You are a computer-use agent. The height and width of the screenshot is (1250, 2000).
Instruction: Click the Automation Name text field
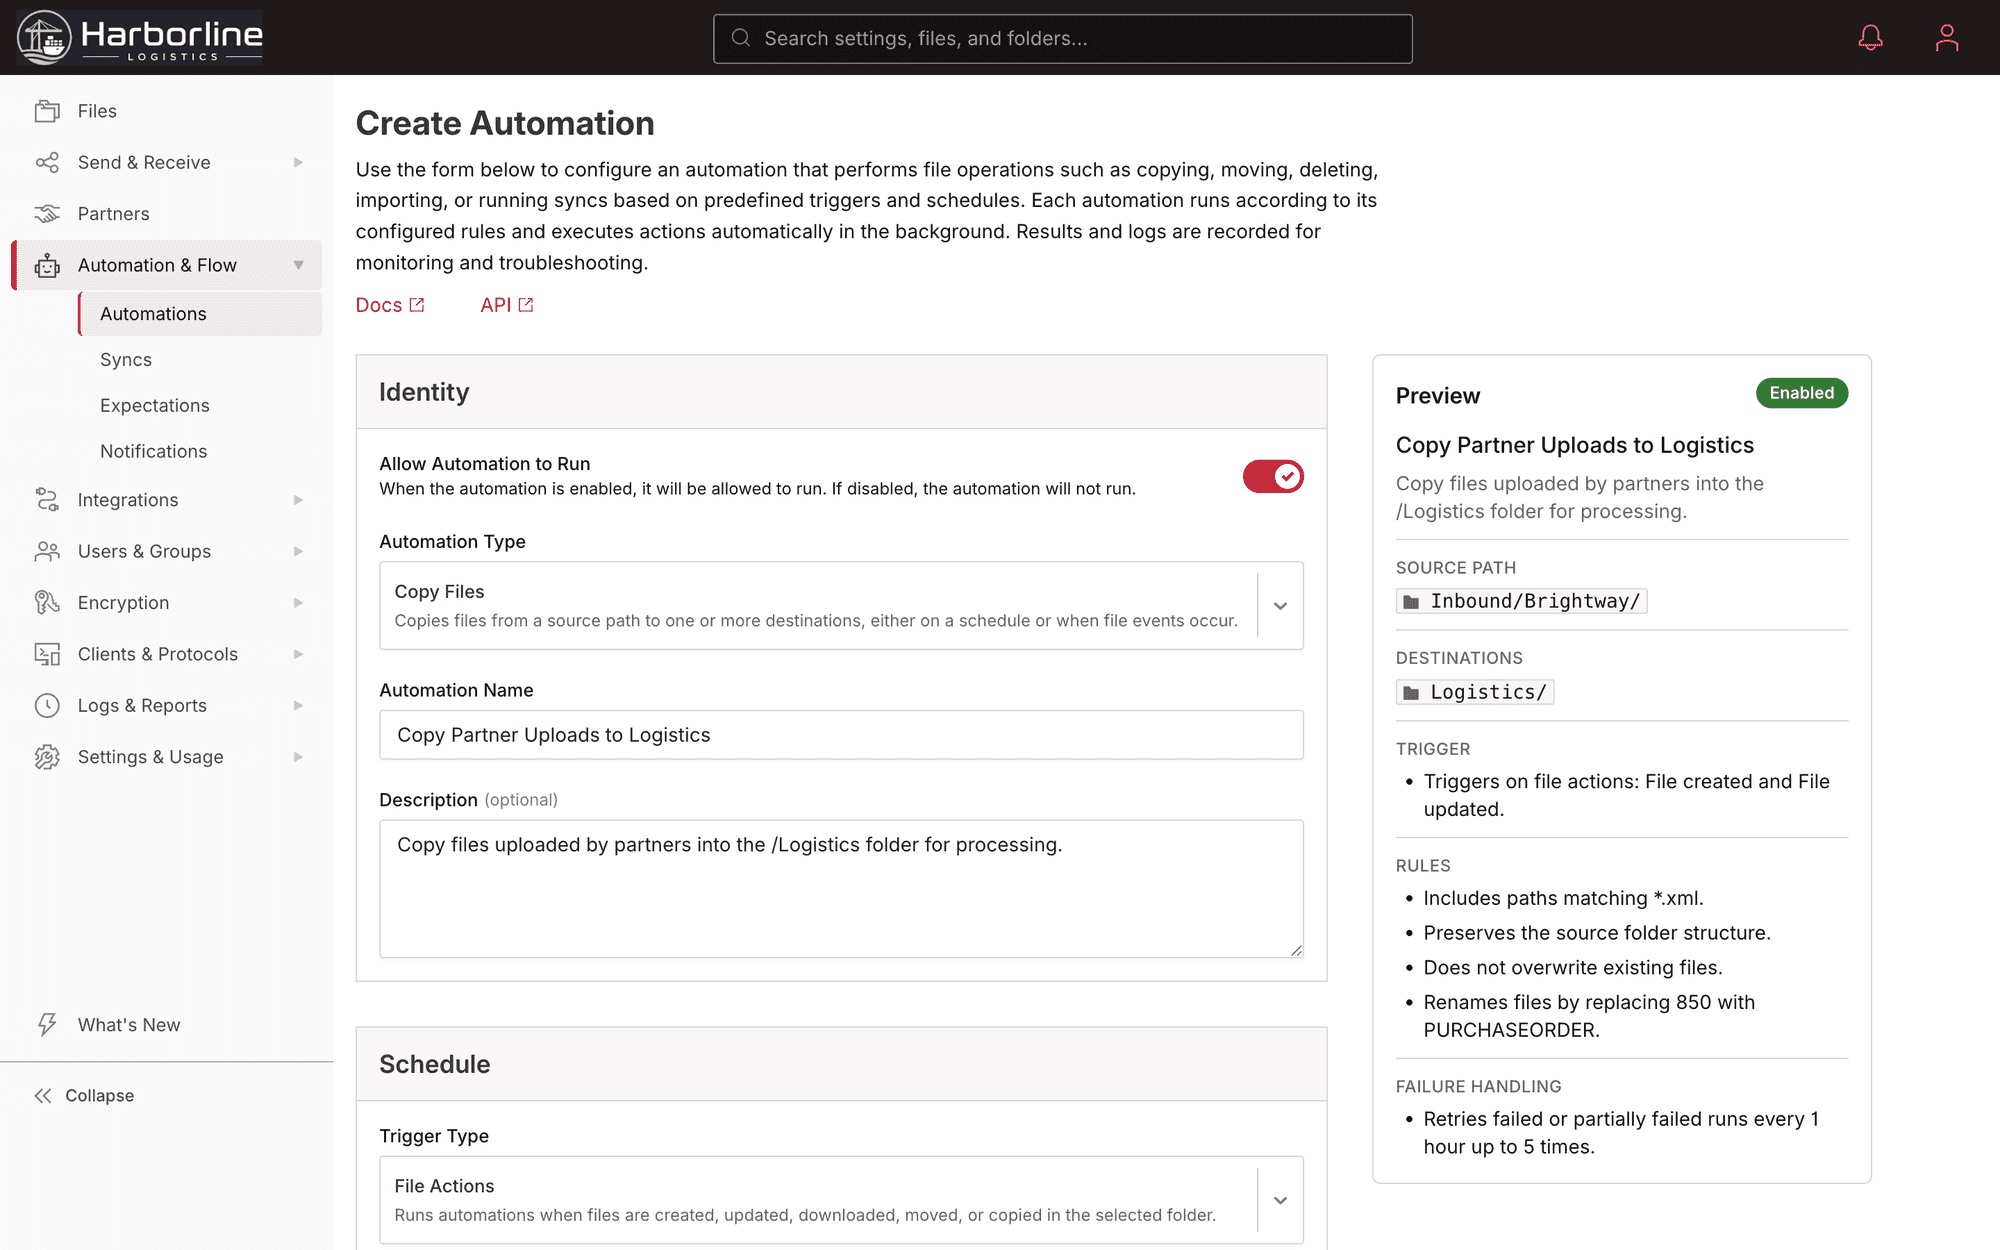pyautogui.click(x=841, y=735)
